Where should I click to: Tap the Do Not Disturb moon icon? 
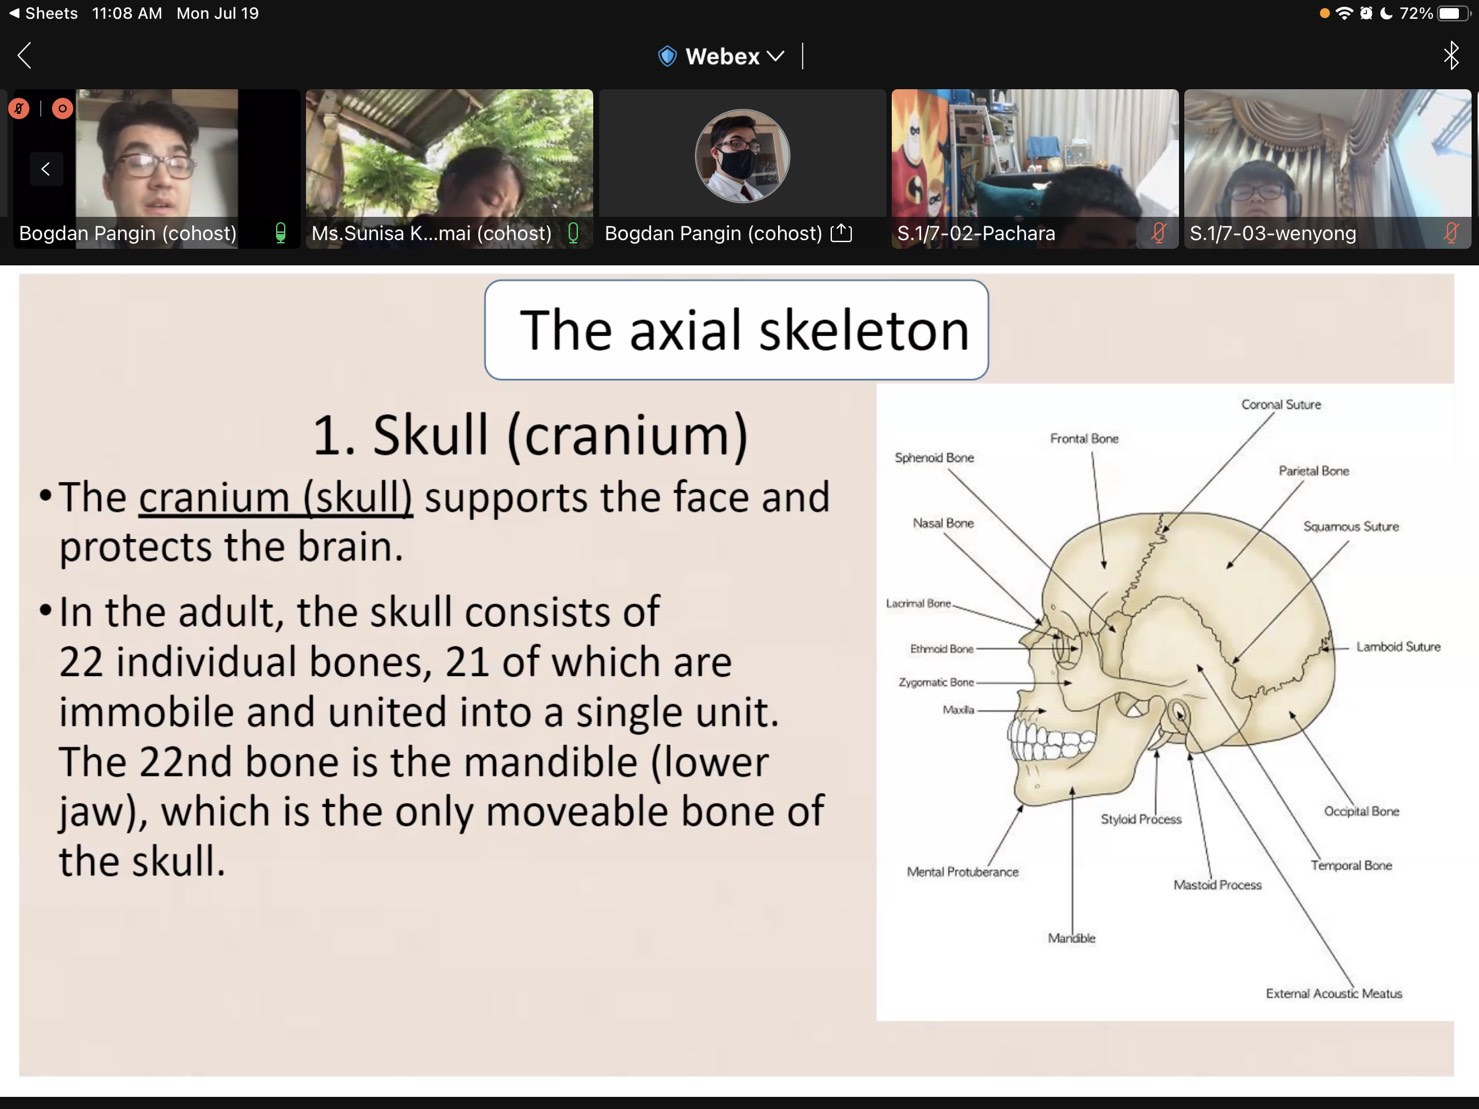(1386, 13)
